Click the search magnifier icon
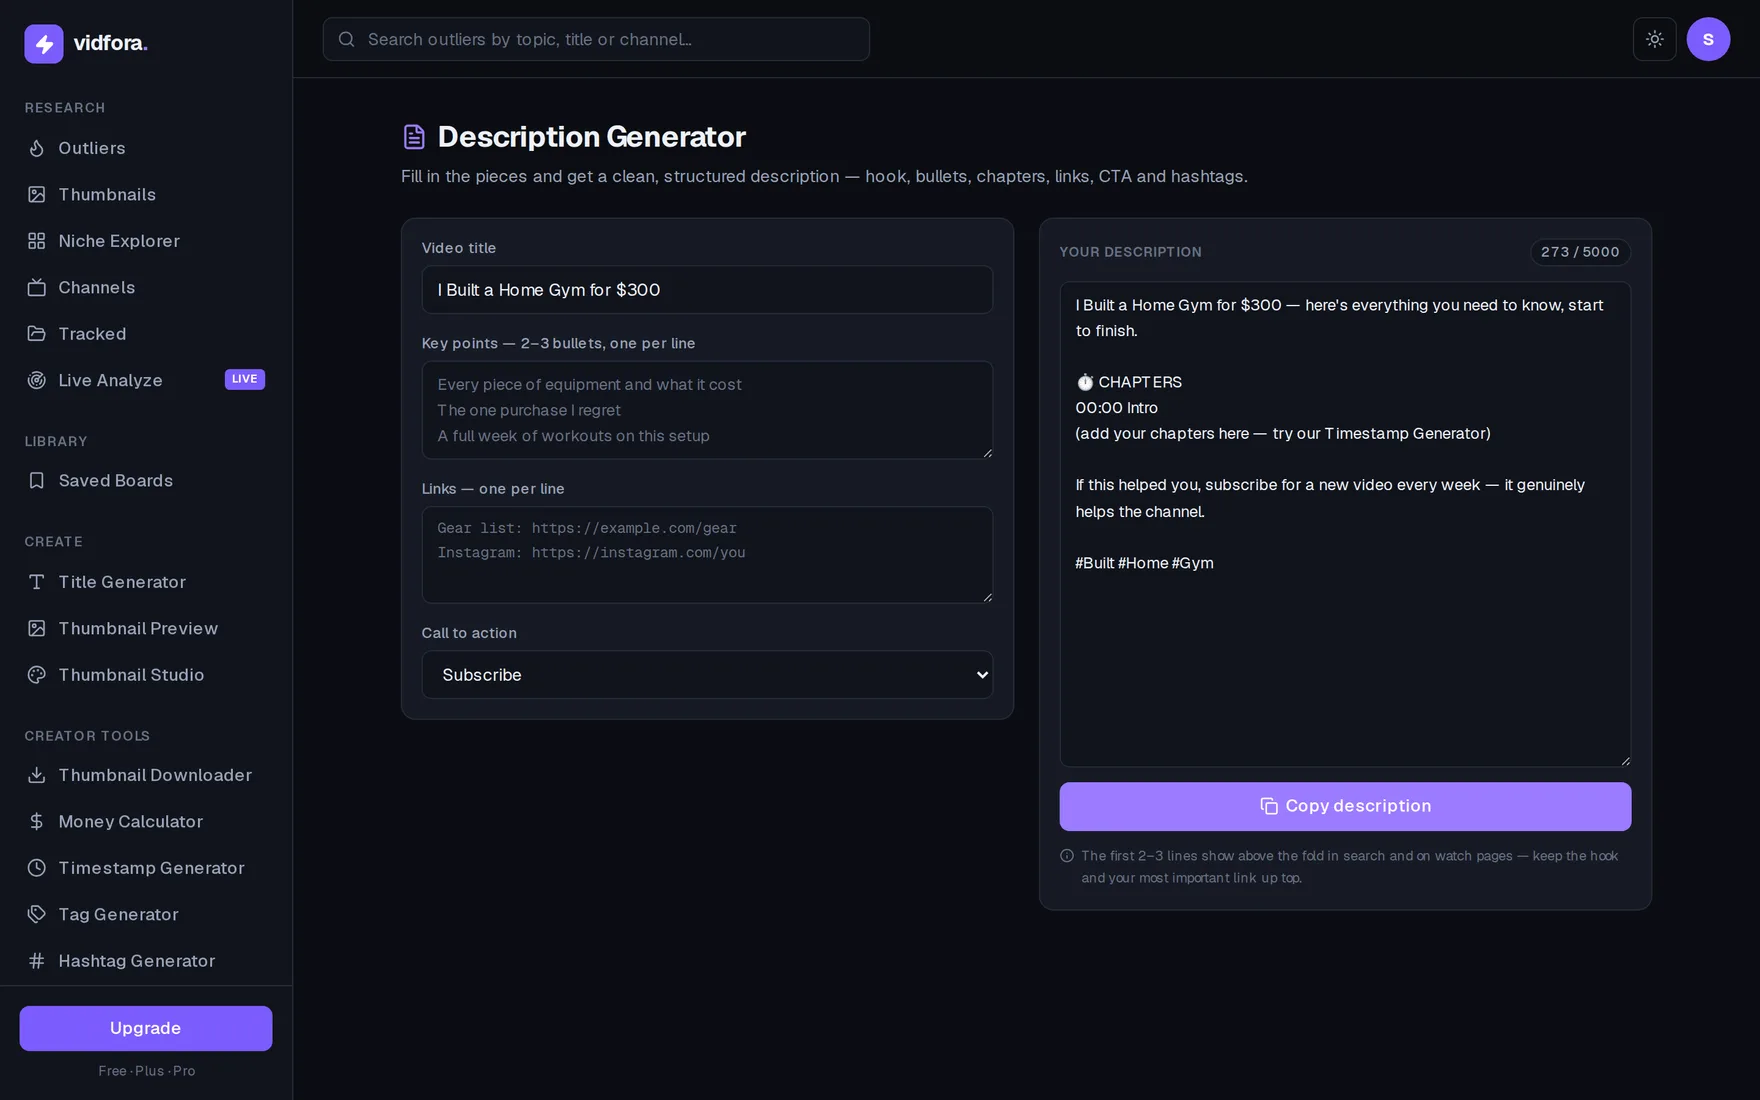 (x=347, y=39)
